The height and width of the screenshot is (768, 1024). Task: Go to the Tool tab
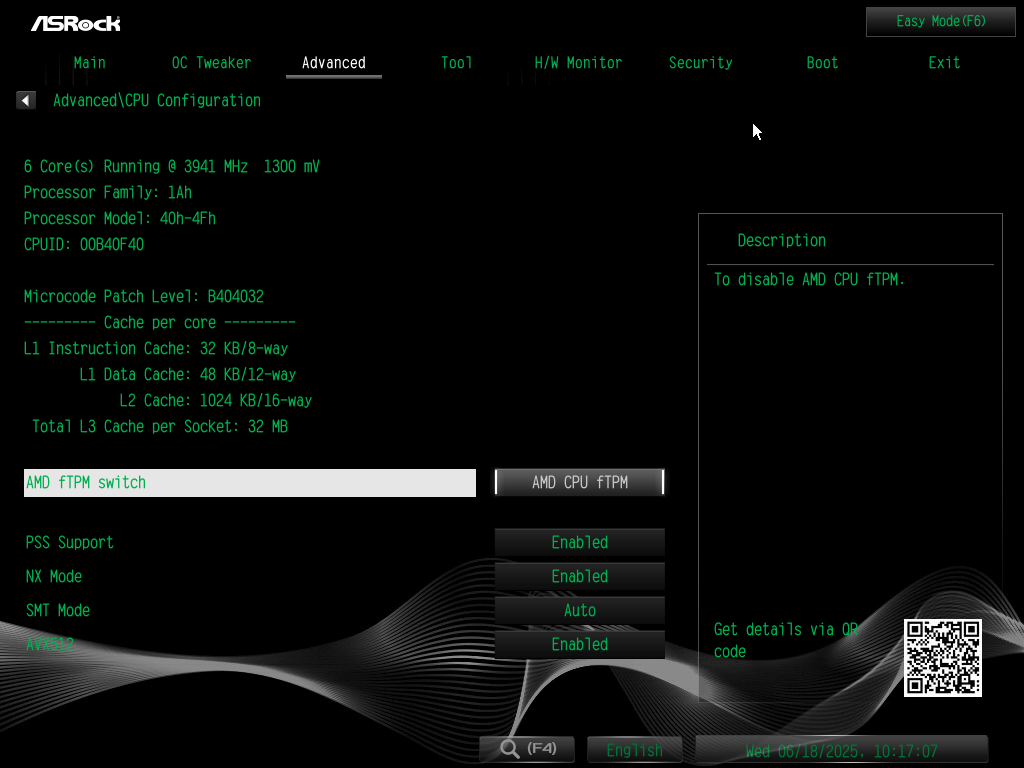[456, 63]
